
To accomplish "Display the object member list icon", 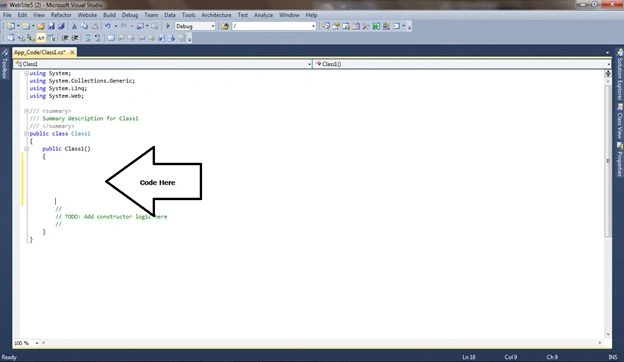I will point(11,38).
